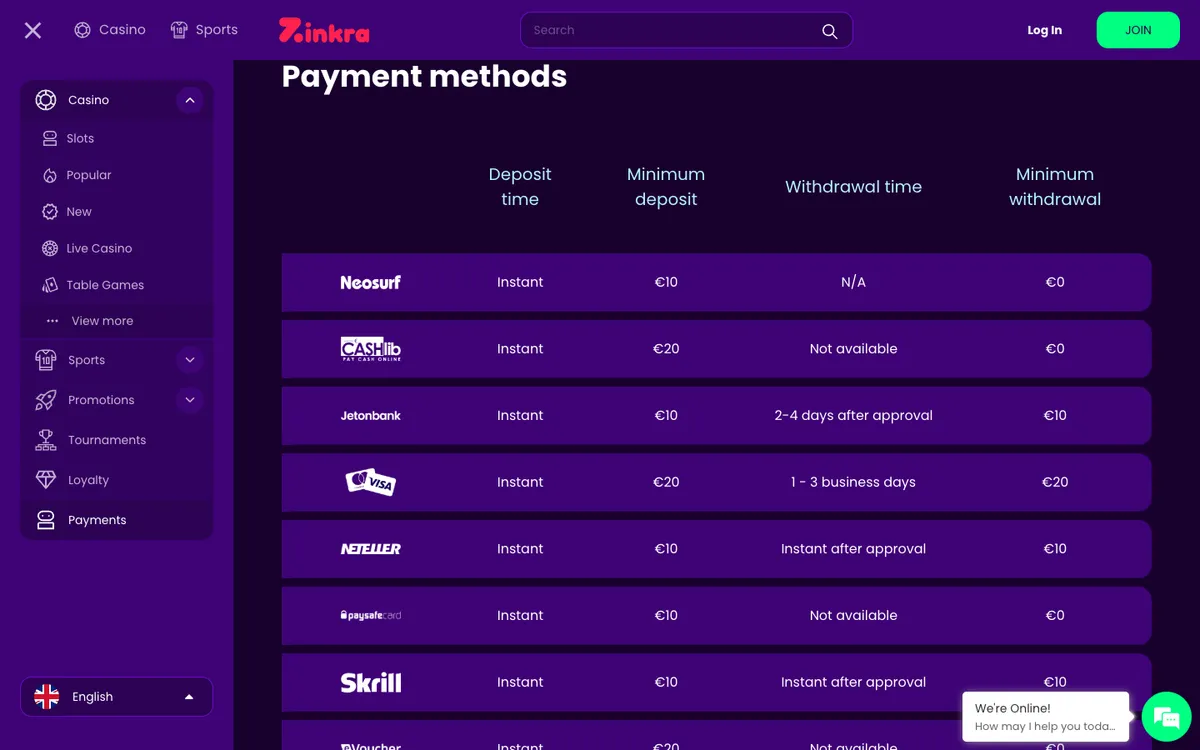
Task: Click Instant after approval in Skrill row
Action: click(854, 682)
